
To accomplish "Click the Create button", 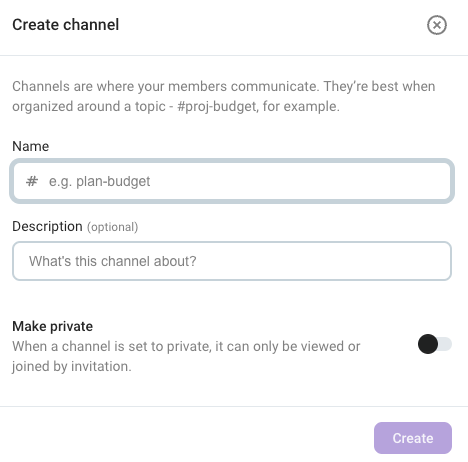I will pyautogui.click(x=413, y=438).
